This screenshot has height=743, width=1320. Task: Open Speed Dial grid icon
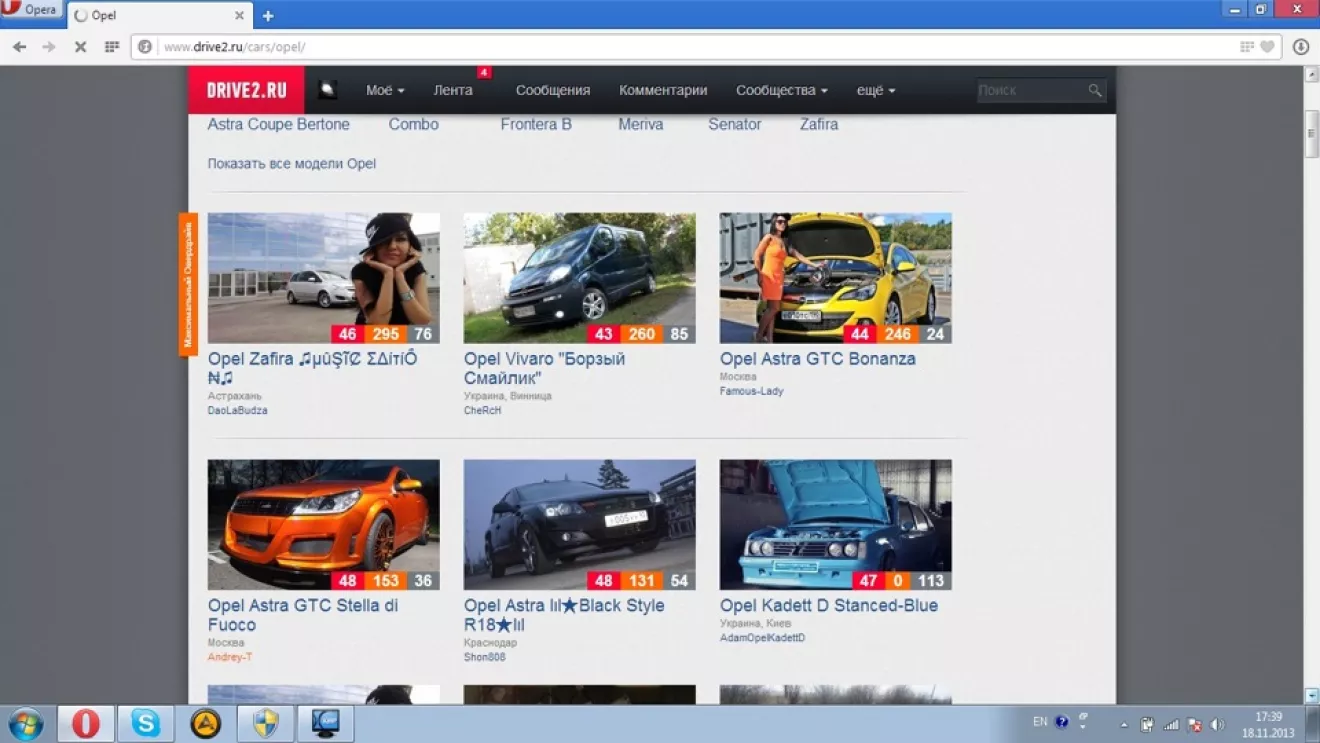[112, 47]
